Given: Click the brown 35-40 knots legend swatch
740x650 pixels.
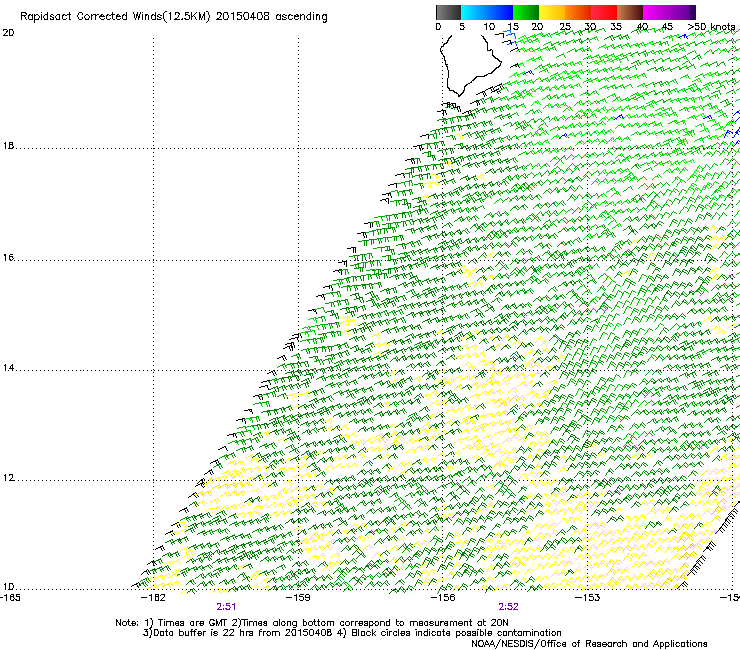Looking at the screenshot, I should click(x=630, y=12).
